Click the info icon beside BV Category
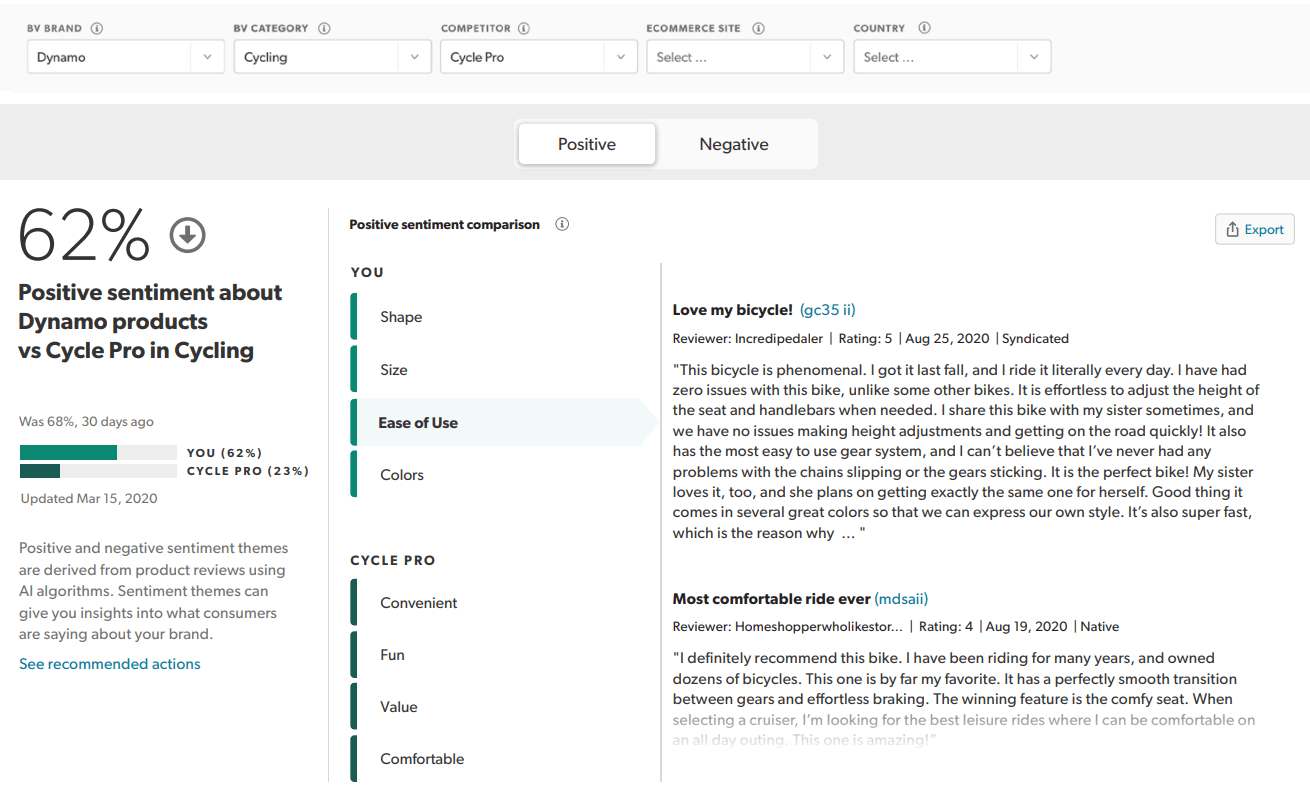Screen dimensions: 1310x788 click(x=324, y=28)
